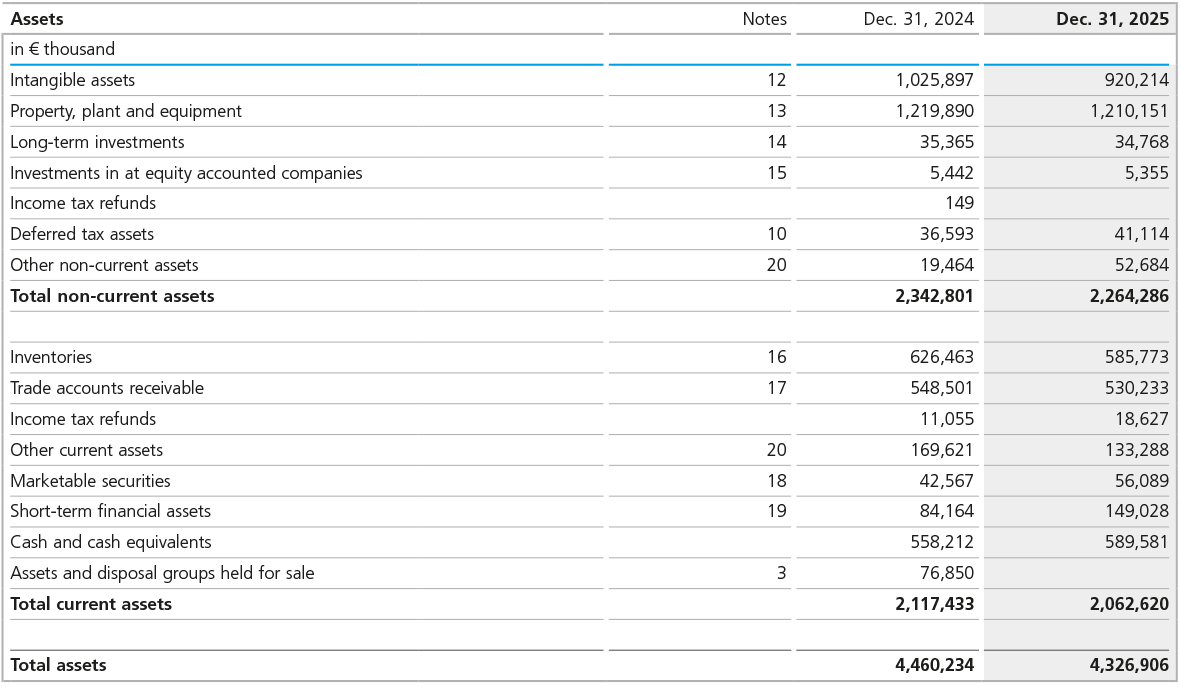Select Total assets 2025 value 4,326,906

[1129, 665]
